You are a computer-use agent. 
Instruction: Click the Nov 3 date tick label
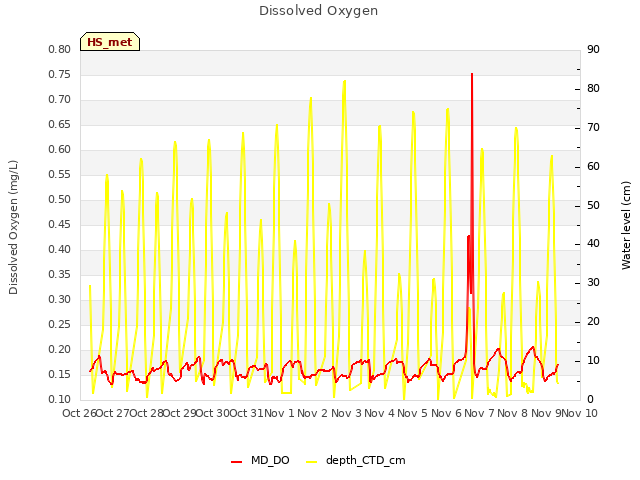(346, 413)
